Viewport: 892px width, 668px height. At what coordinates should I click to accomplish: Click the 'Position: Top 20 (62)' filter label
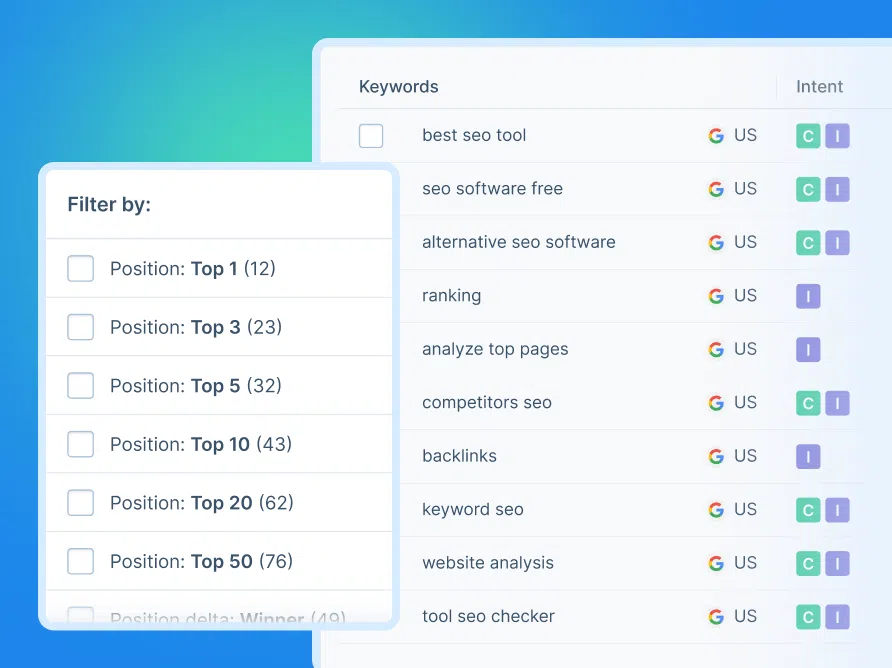(x=202, y=503)
